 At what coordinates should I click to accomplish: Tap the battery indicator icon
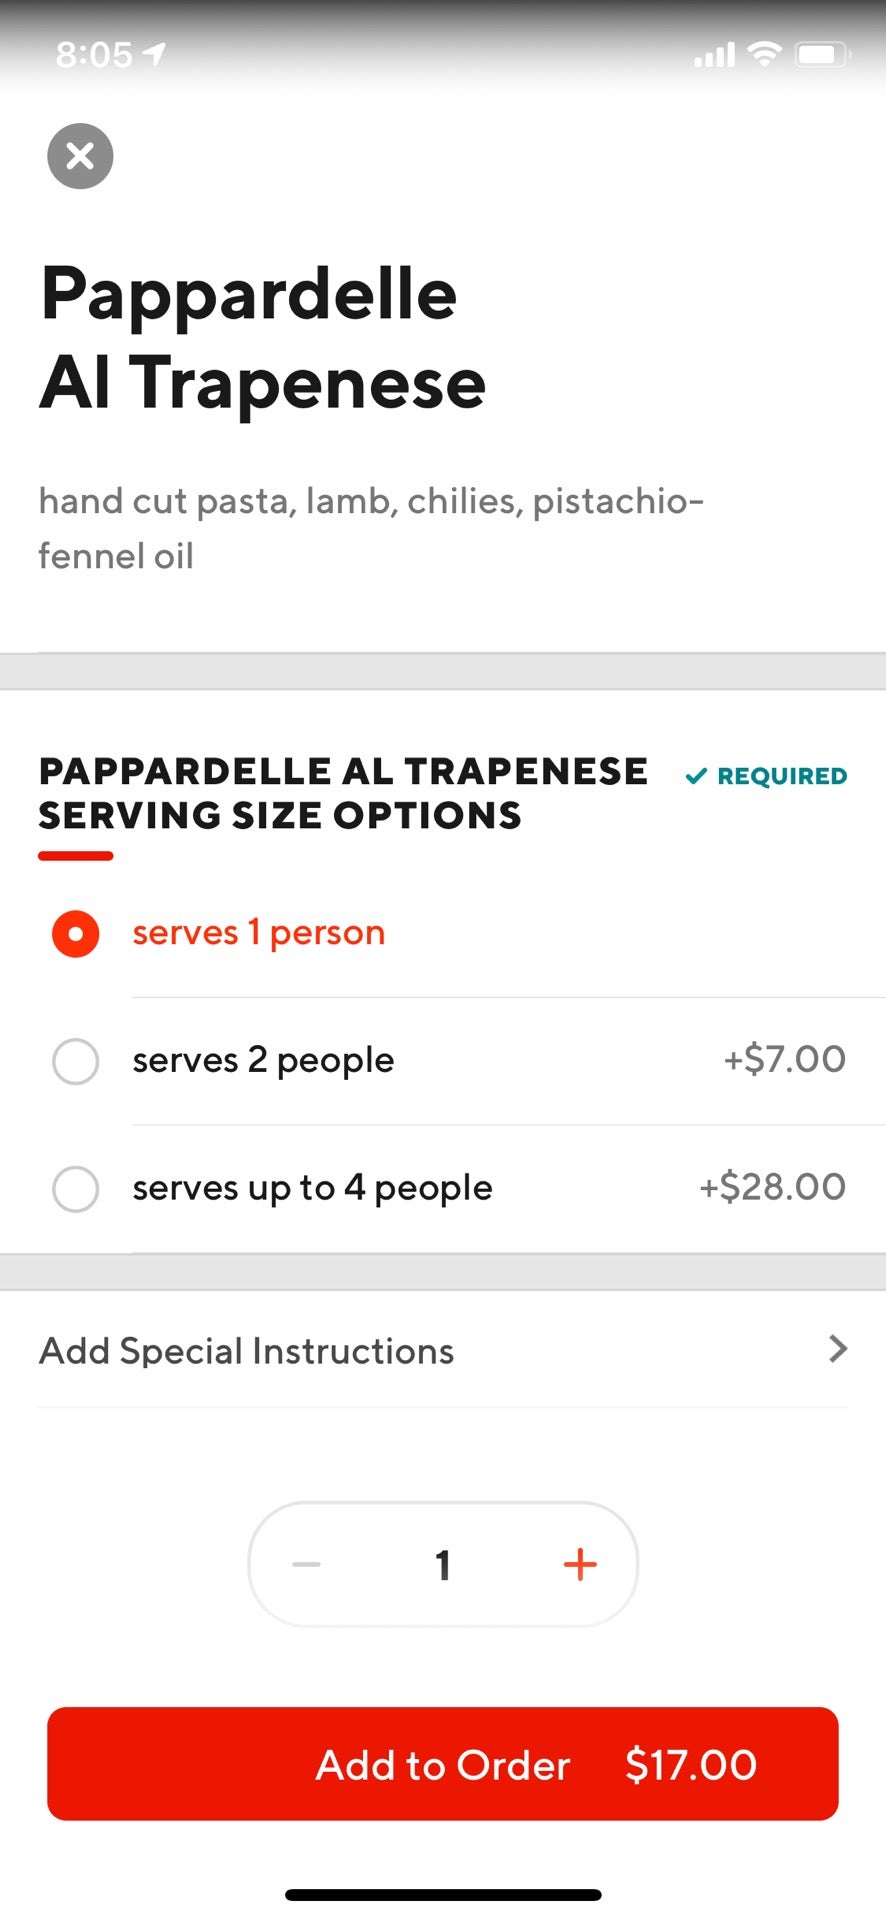pos(822,54)
